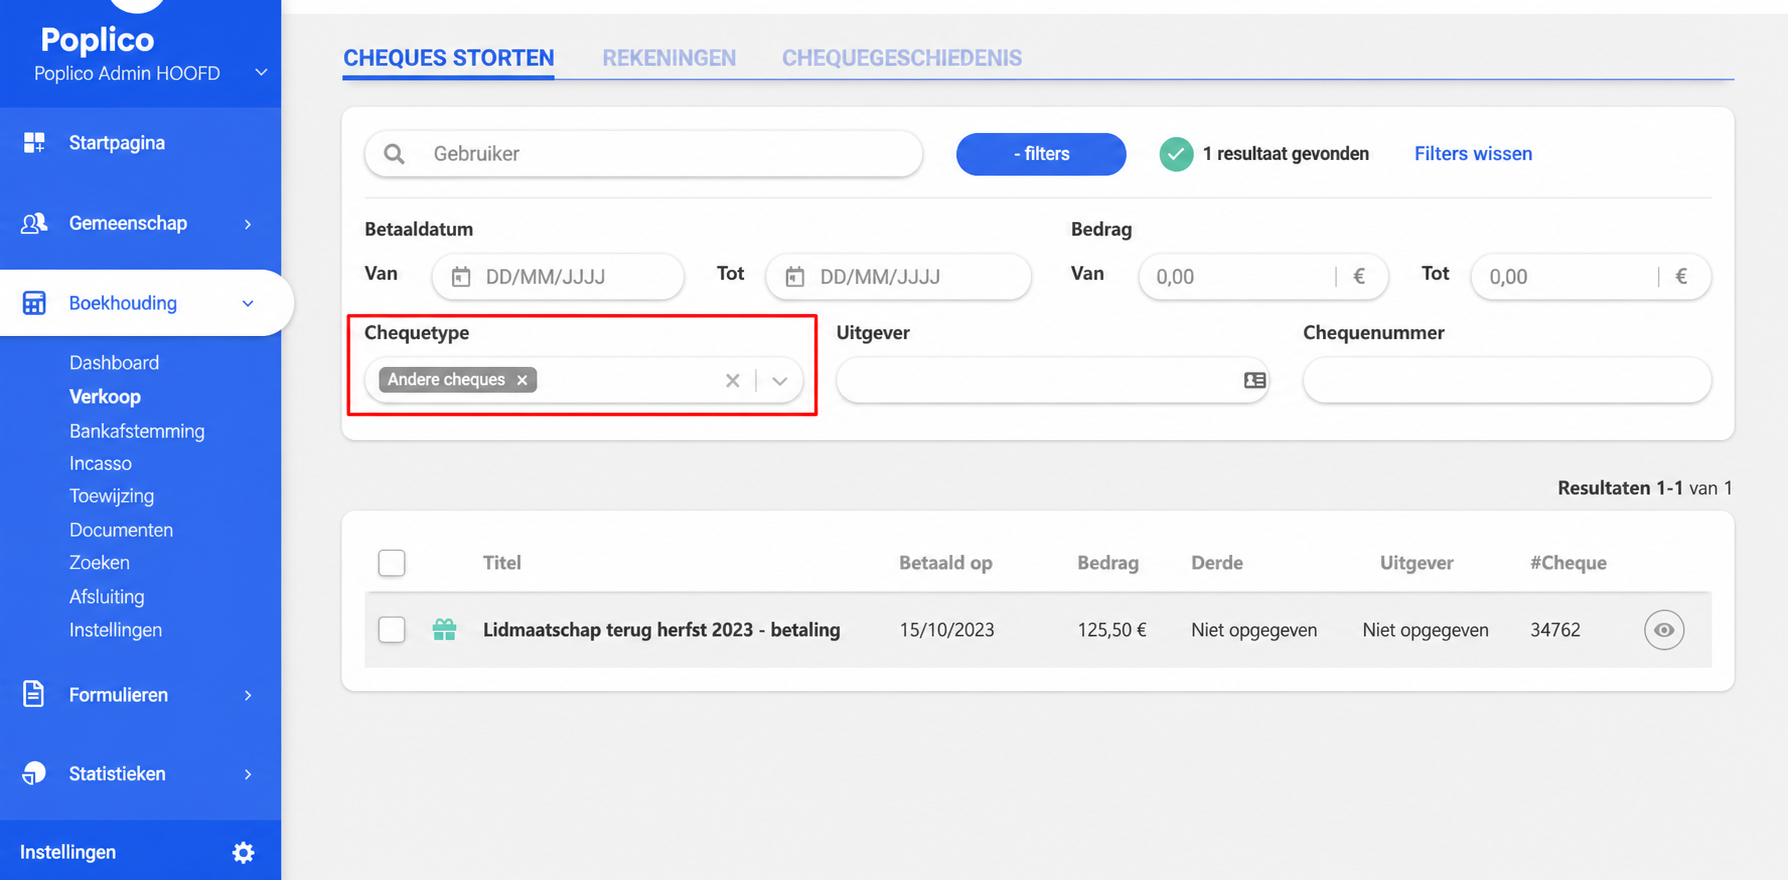Open Incasso submenu item
Viewport: 1788px width, 880px height.
[100, 464]
